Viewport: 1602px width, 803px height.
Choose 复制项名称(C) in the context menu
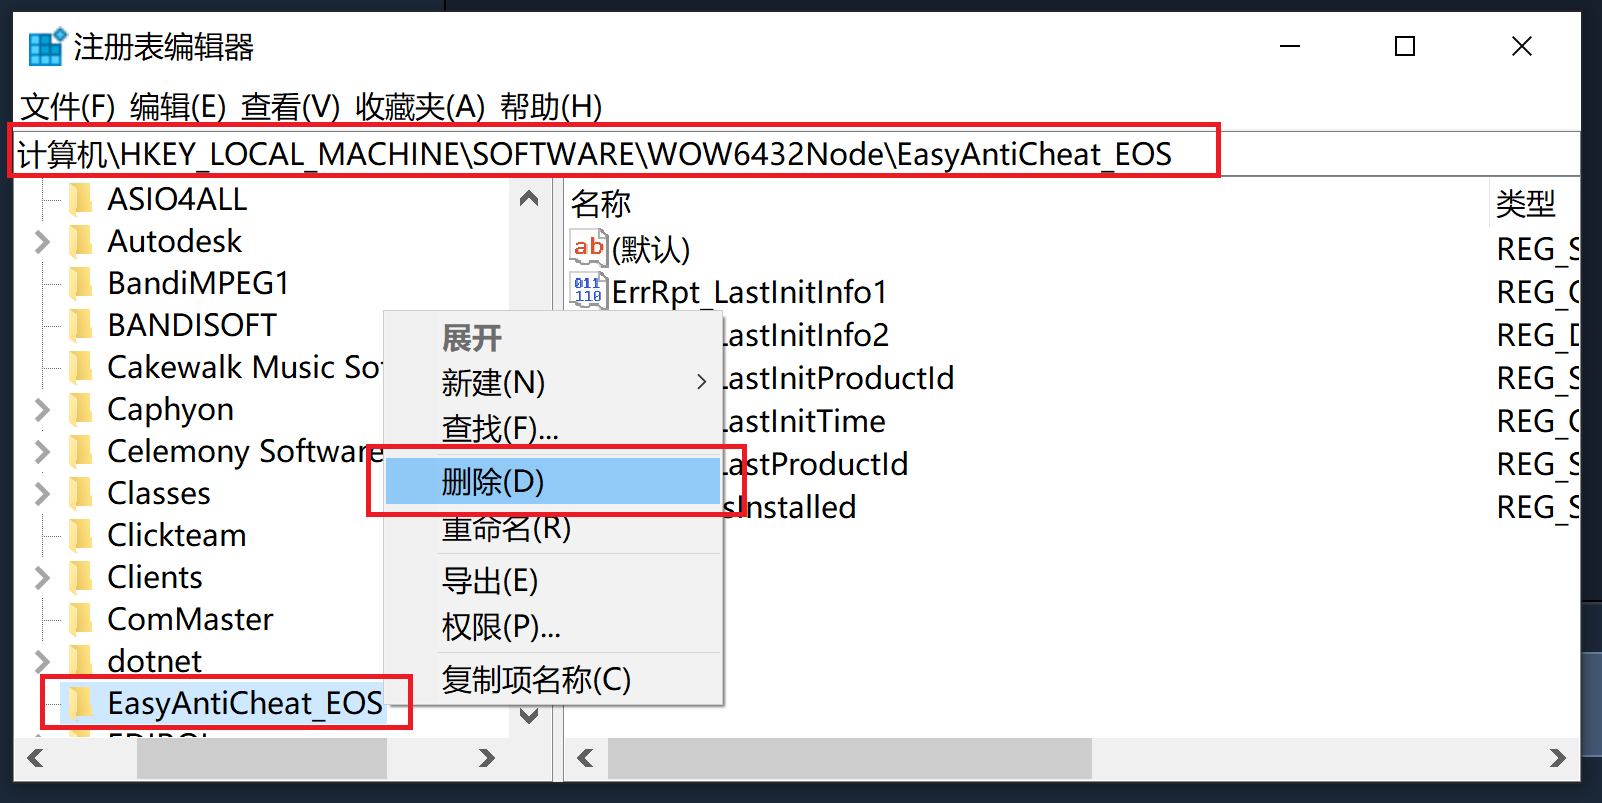(553, 680)
